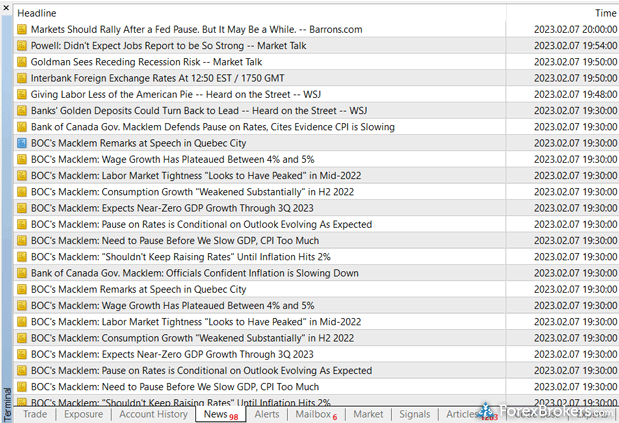Click the news icon beside Markets Should Rally headline

point(22,29)
